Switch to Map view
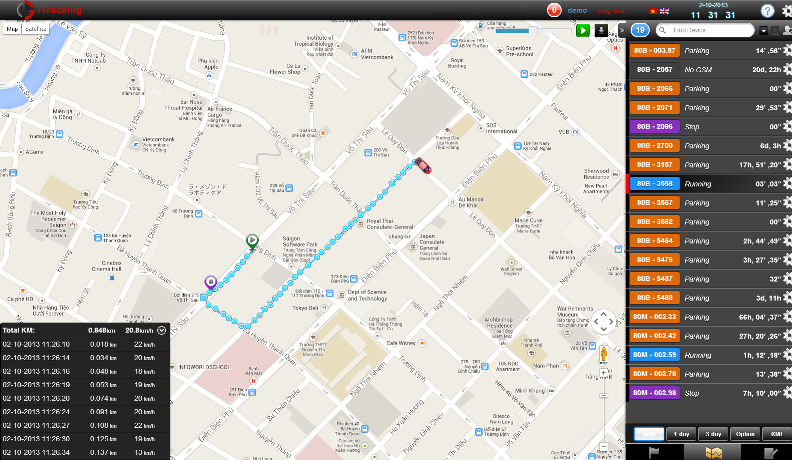 pyautogui.click(x=12, y=29)
